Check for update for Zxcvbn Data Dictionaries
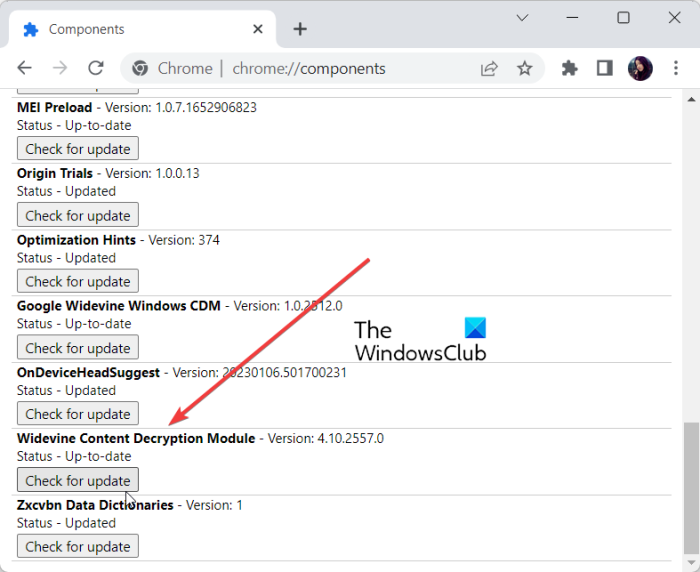 pyautogui.click(x=78, y=547)
